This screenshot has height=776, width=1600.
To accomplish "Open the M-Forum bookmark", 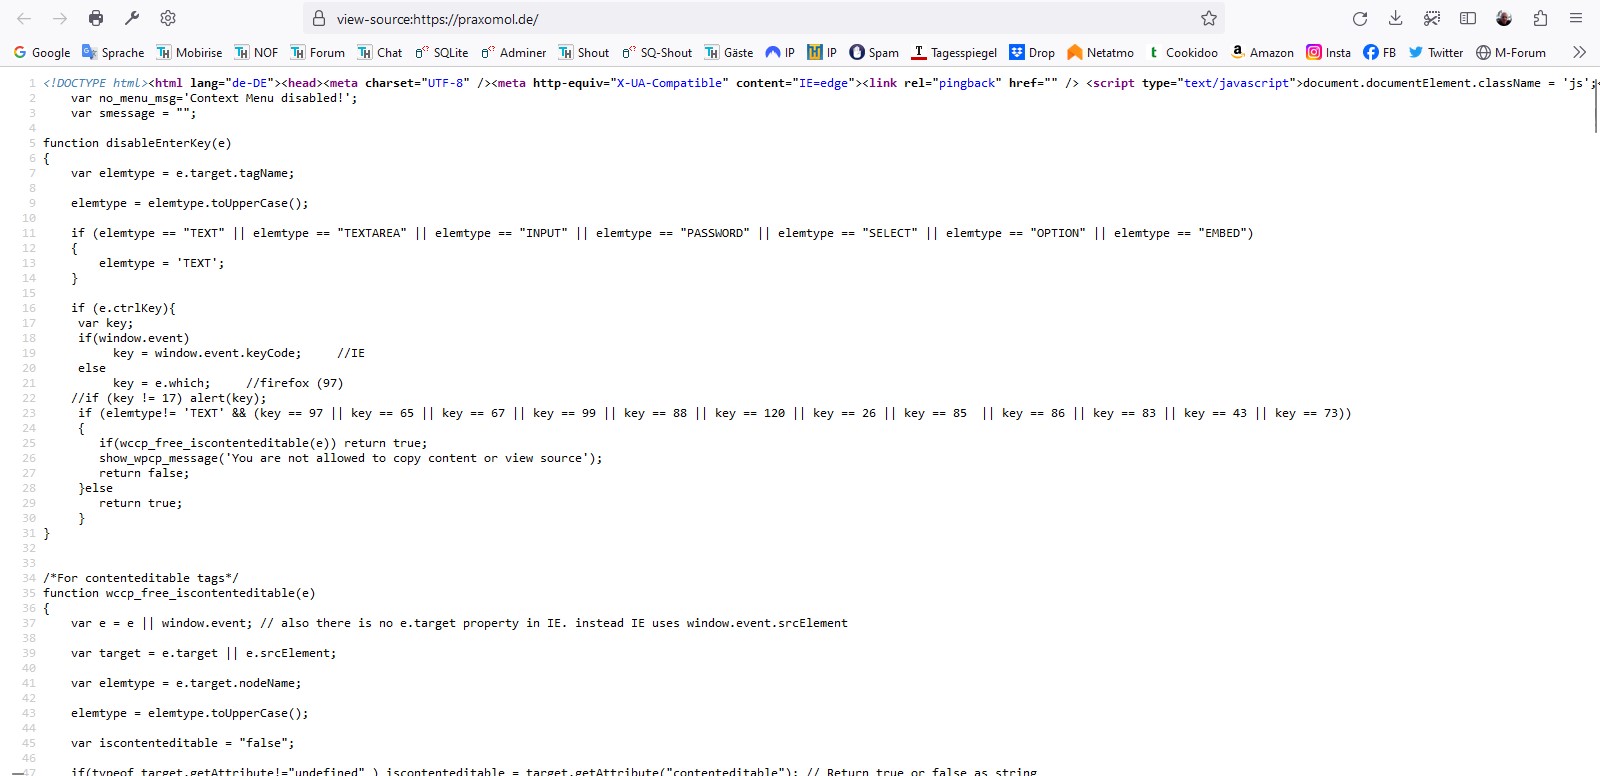I will [1511, 52].
